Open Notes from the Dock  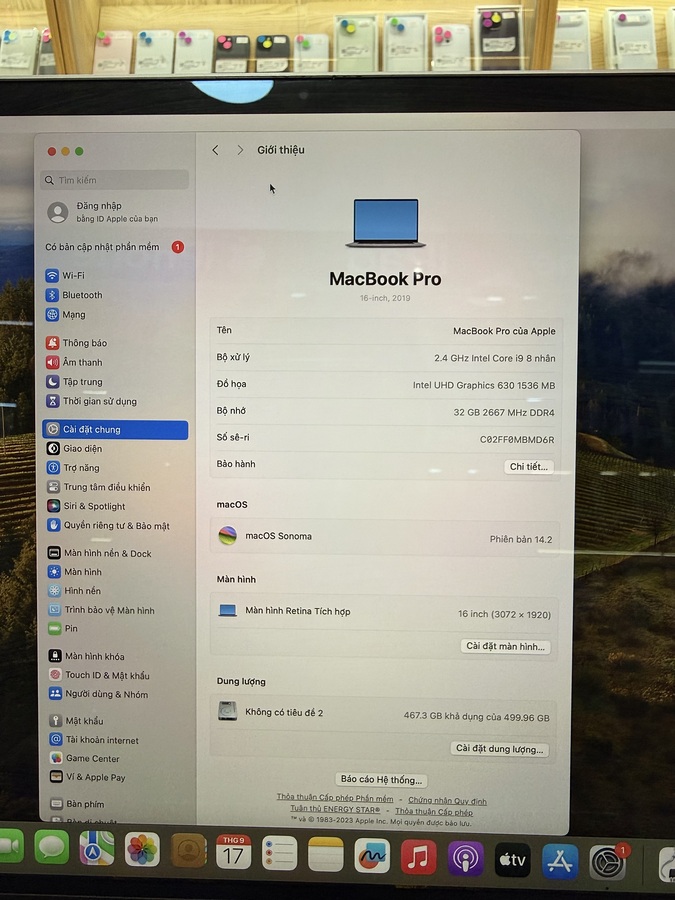click(x=325, y=855)
